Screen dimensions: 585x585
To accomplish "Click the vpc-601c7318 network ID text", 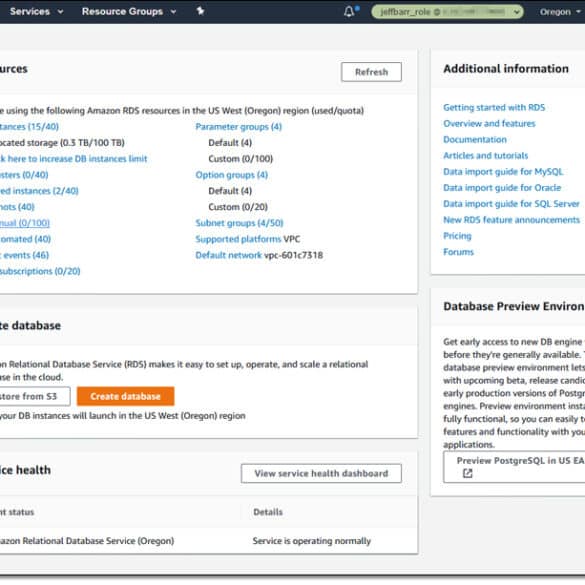I will (294, 255).
